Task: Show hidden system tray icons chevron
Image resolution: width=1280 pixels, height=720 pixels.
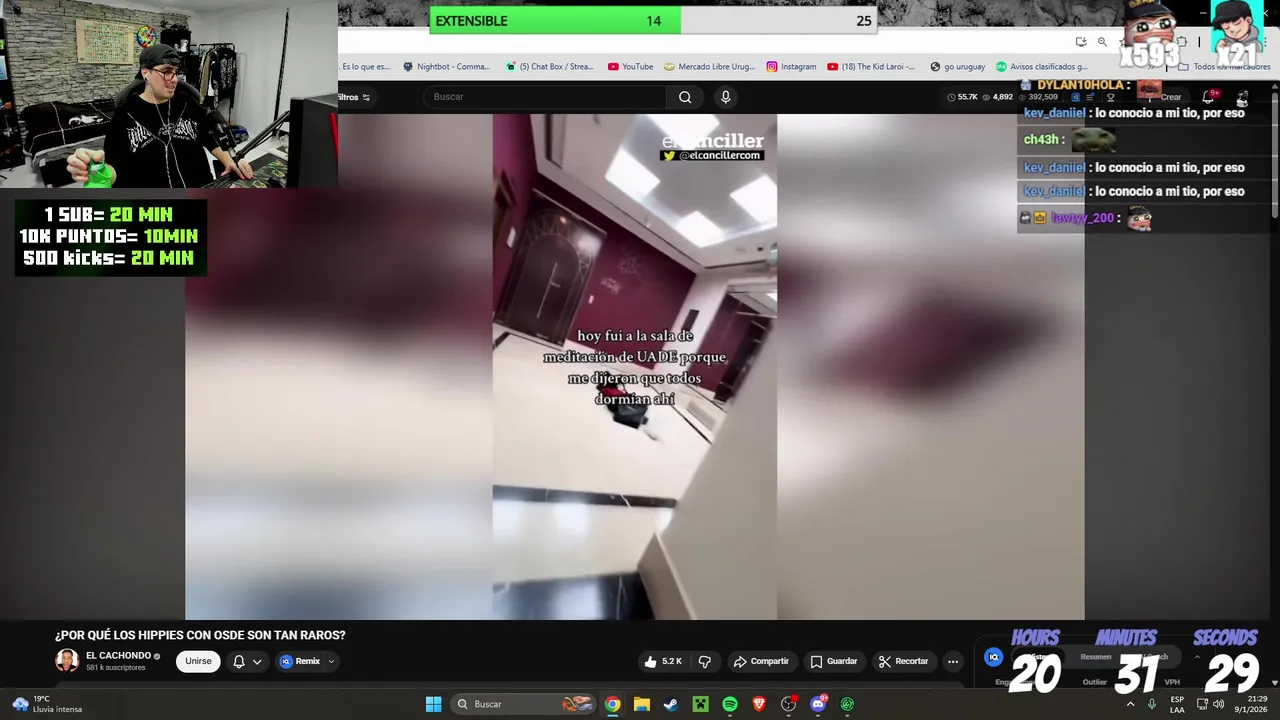Action: coord(1131,704)
